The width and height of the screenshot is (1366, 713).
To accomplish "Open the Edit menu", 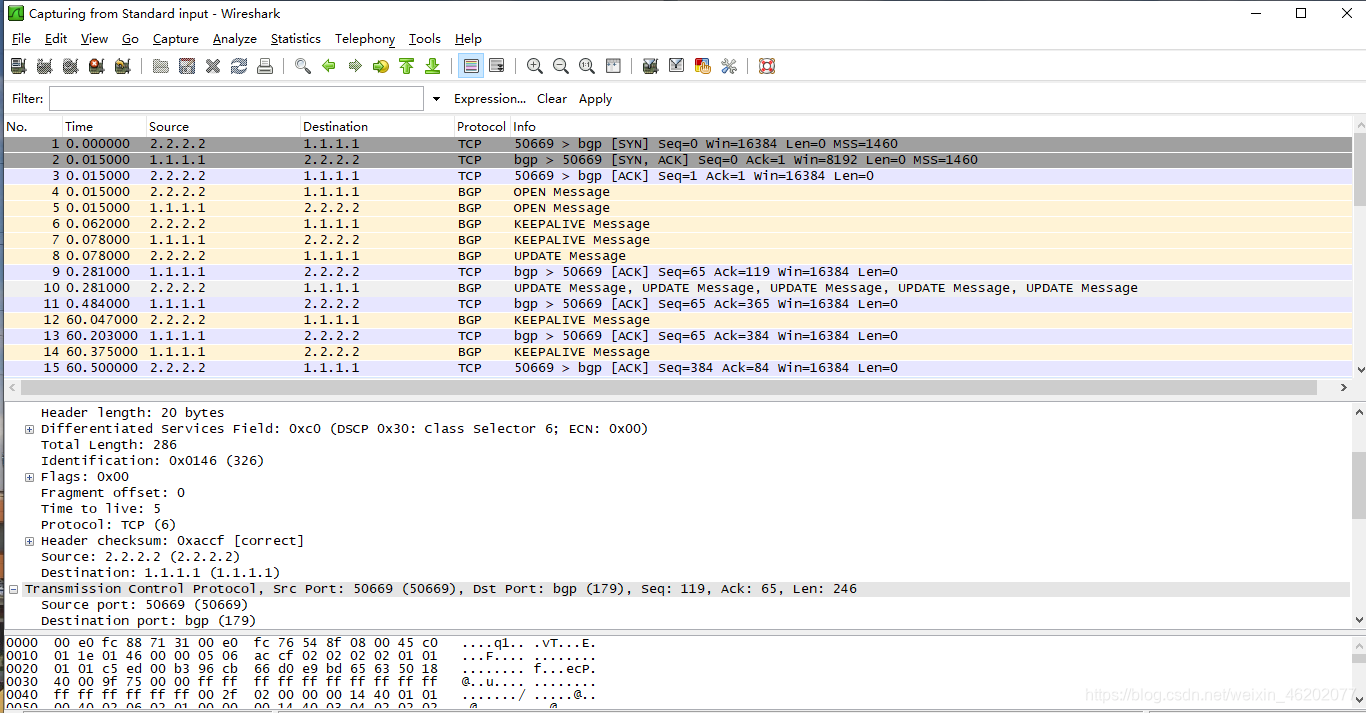I will click(x=56, y=39).
